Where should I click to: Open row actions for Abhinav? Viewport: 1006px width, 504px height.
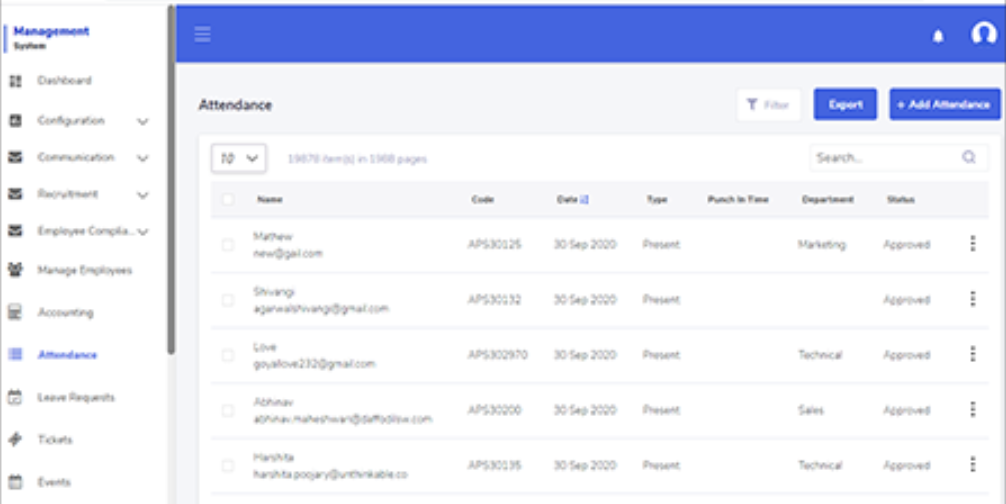[973, 409]
